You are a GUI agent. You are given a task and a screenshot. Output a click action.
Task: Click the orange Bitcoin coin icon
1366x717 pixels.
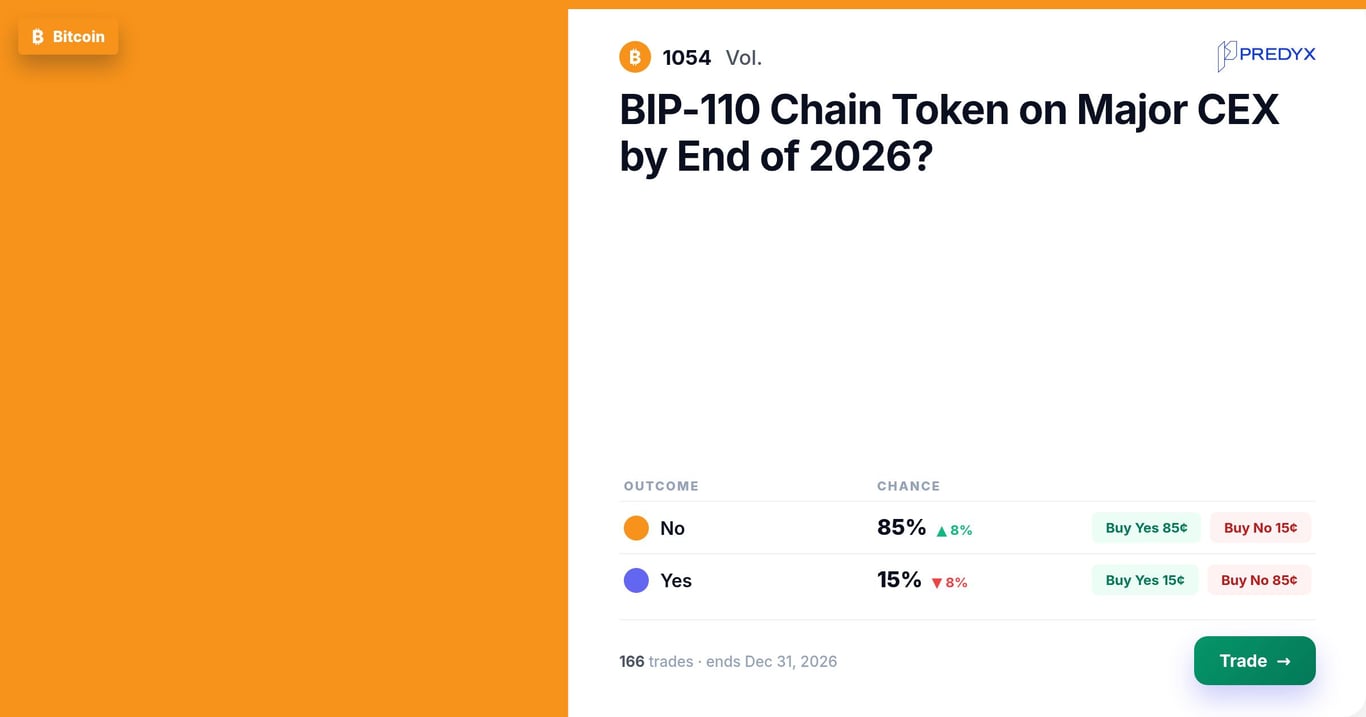[635, 57]
